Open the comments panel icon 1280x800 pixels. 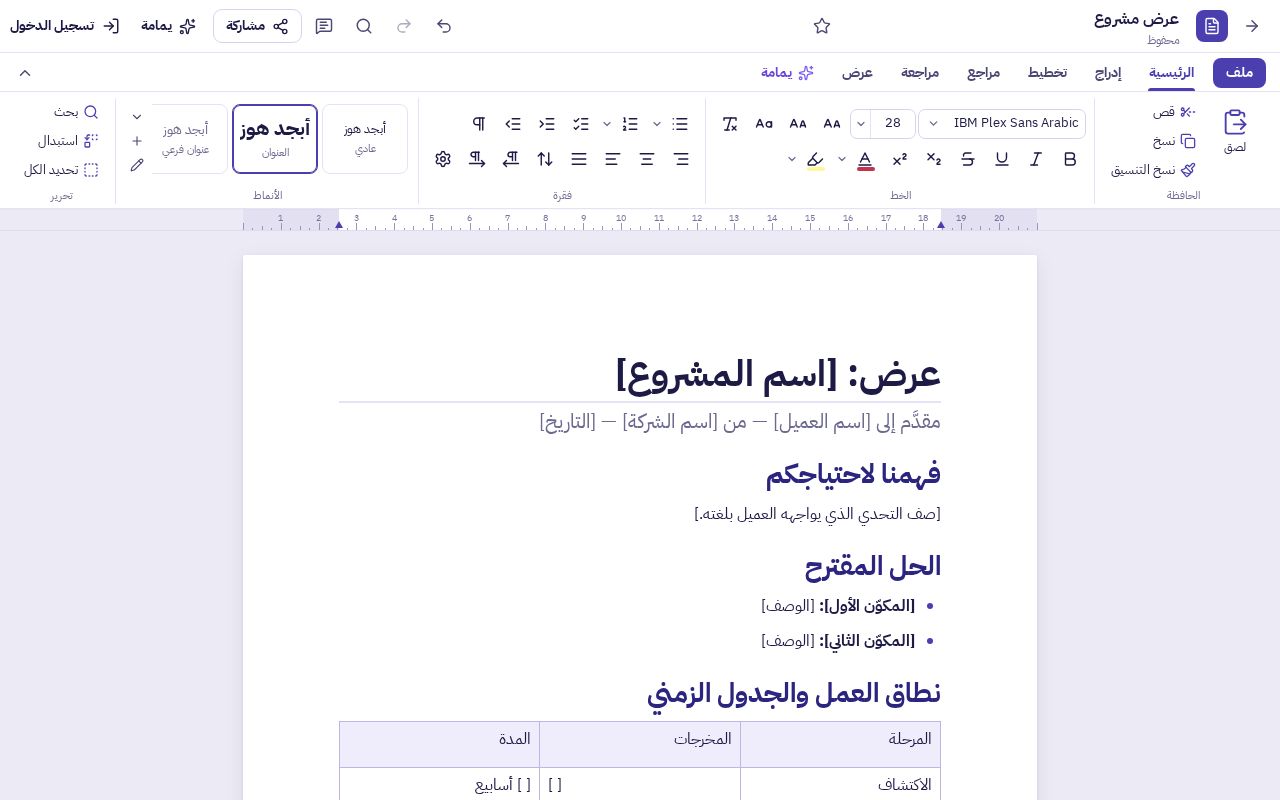click(324, 26)
